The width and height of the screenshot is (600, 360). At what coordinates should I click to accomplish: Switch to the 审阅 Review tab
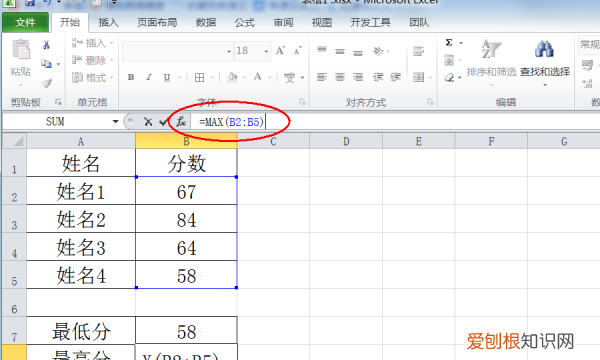click(283, 23)
